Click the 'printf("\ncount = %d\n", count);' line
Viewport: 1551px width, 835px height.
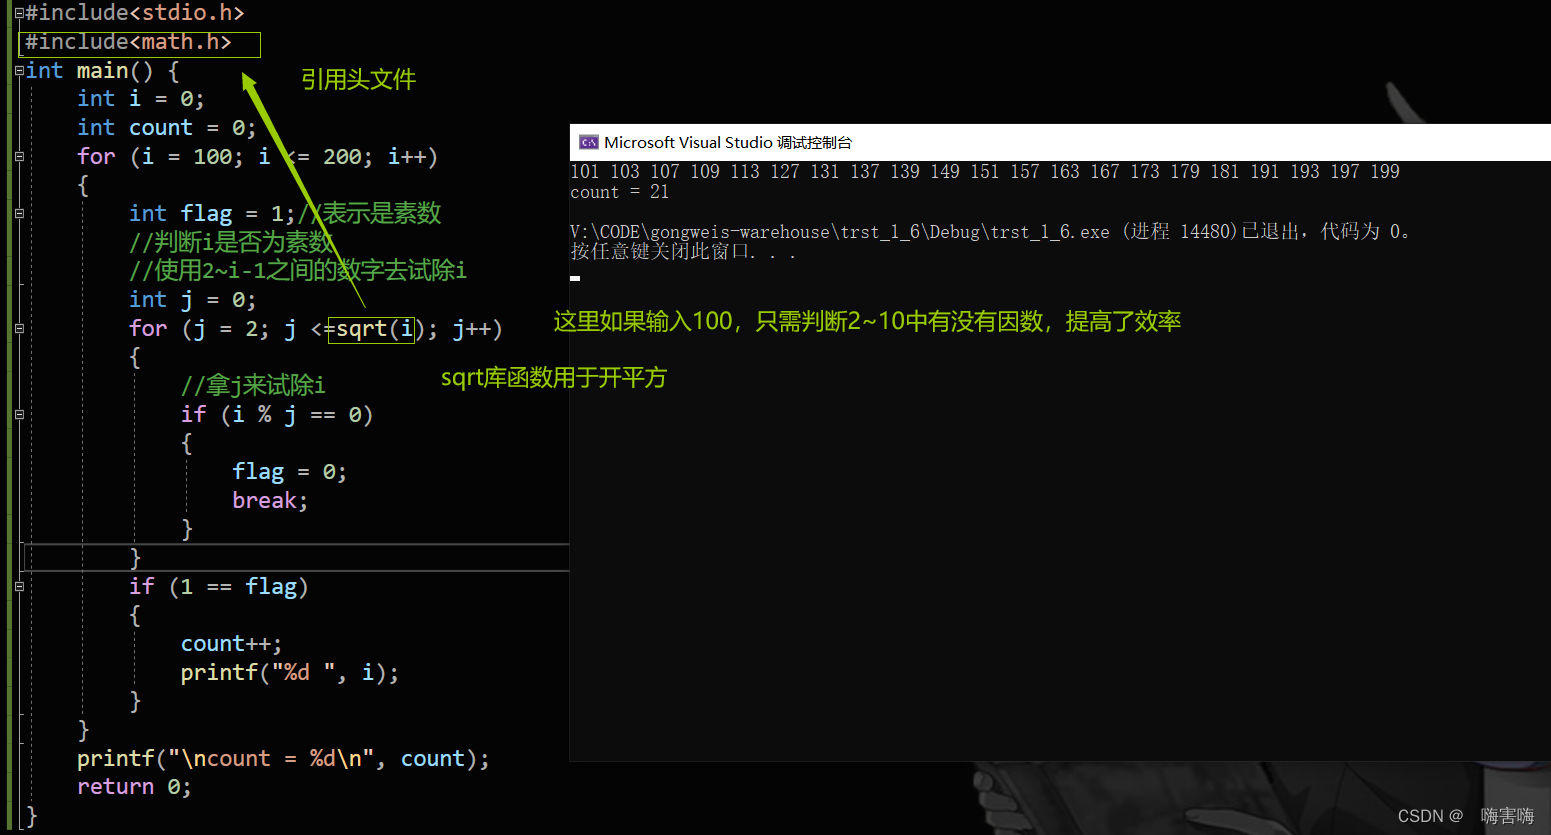coord(283,759)
